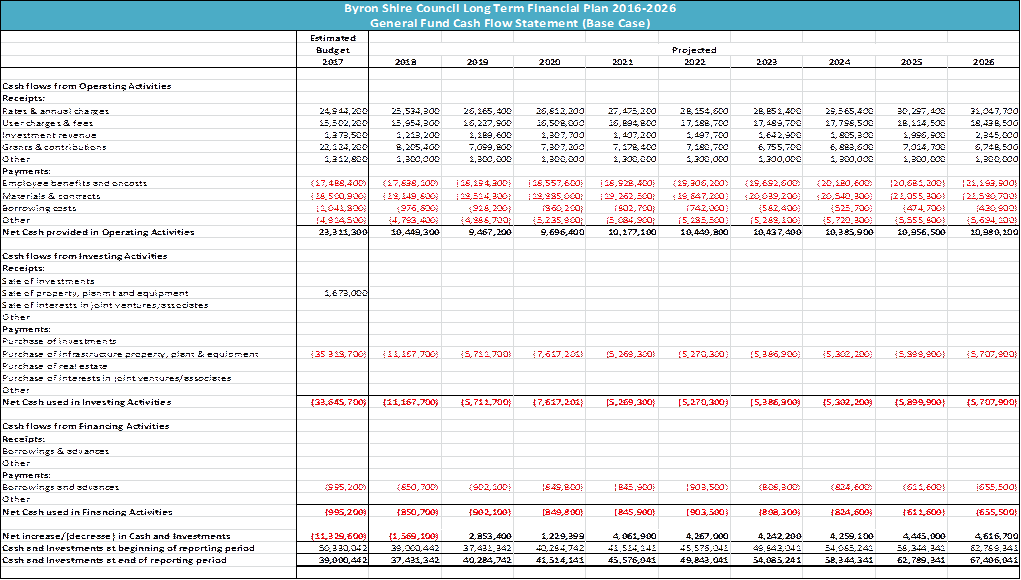
Task: Select the 2024 'Employee benefits and oncosts' value
Action: point(846,184)
